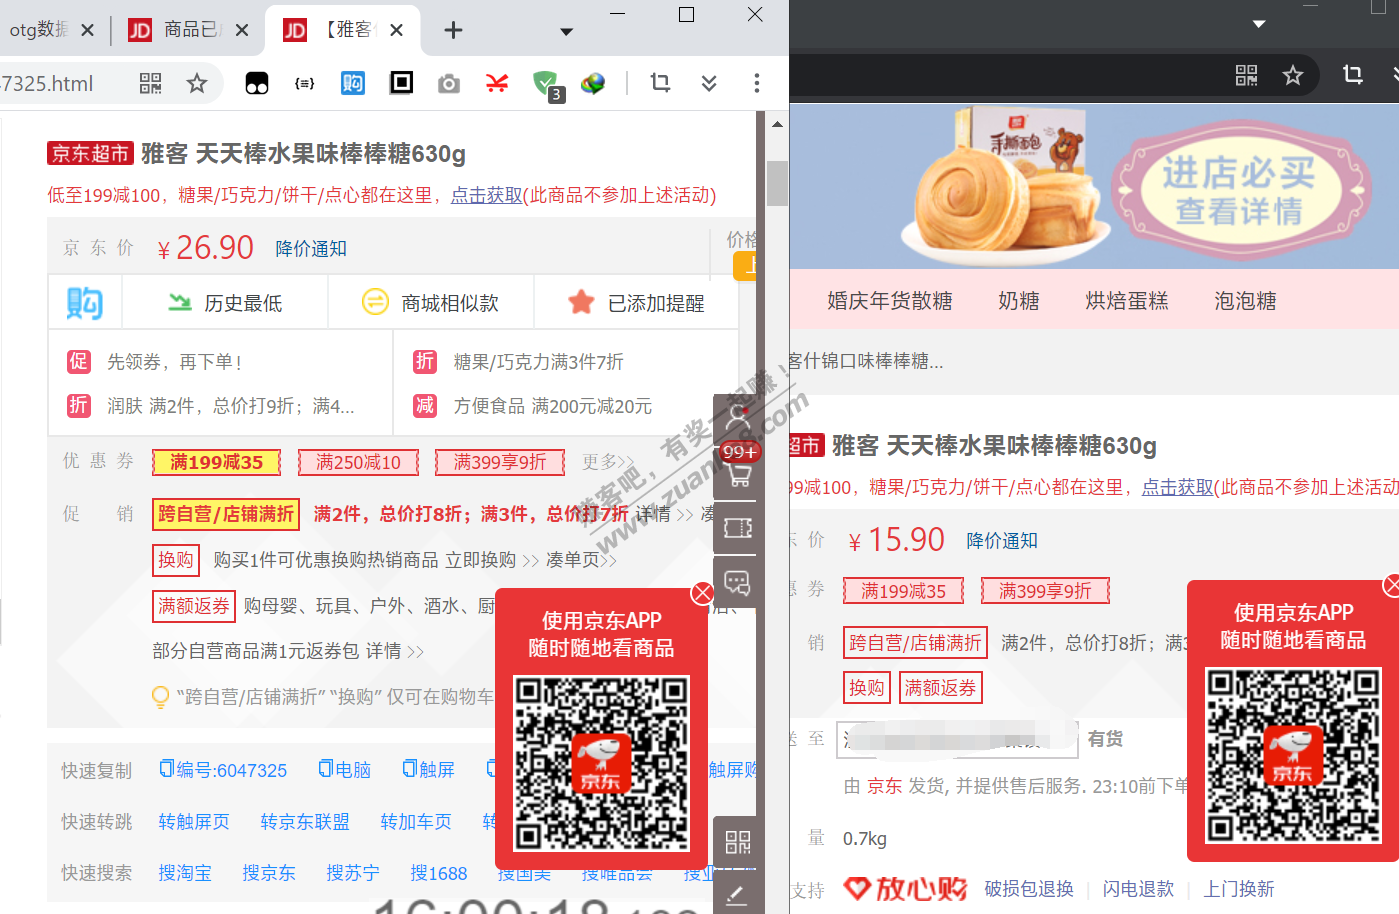Click 降价通知 next to ¥15.90

tap(1002, 540)
